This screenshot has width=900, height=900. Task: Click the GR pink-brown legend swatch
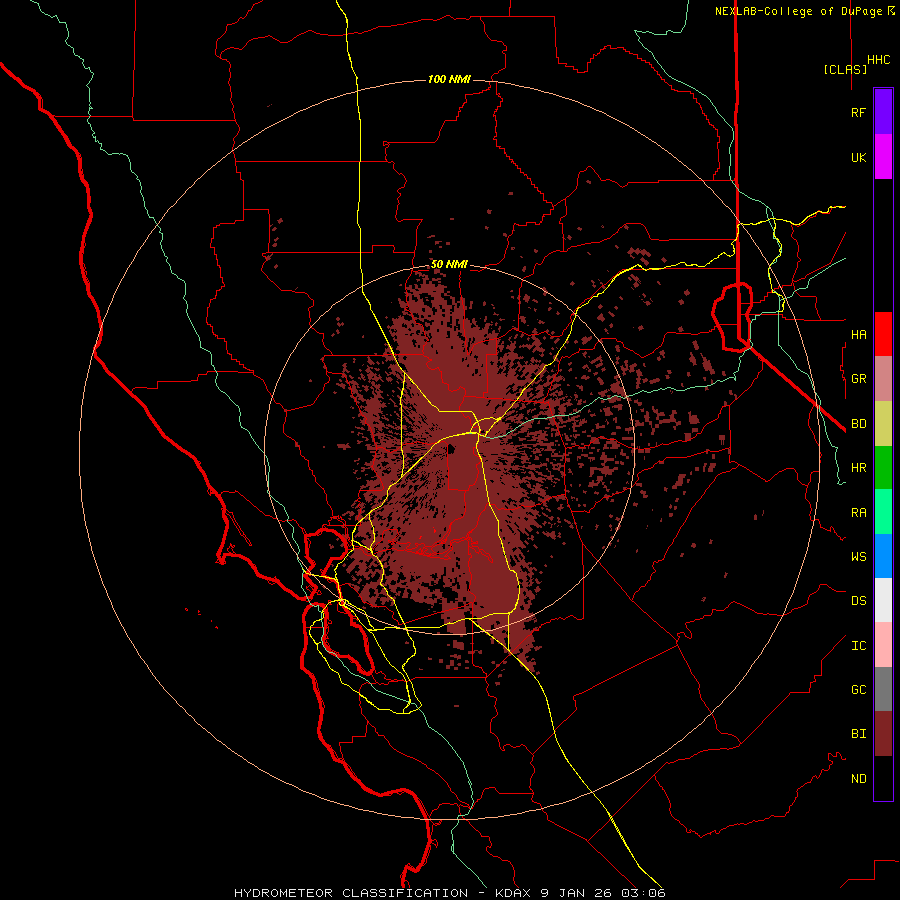[x=883, y=379]
